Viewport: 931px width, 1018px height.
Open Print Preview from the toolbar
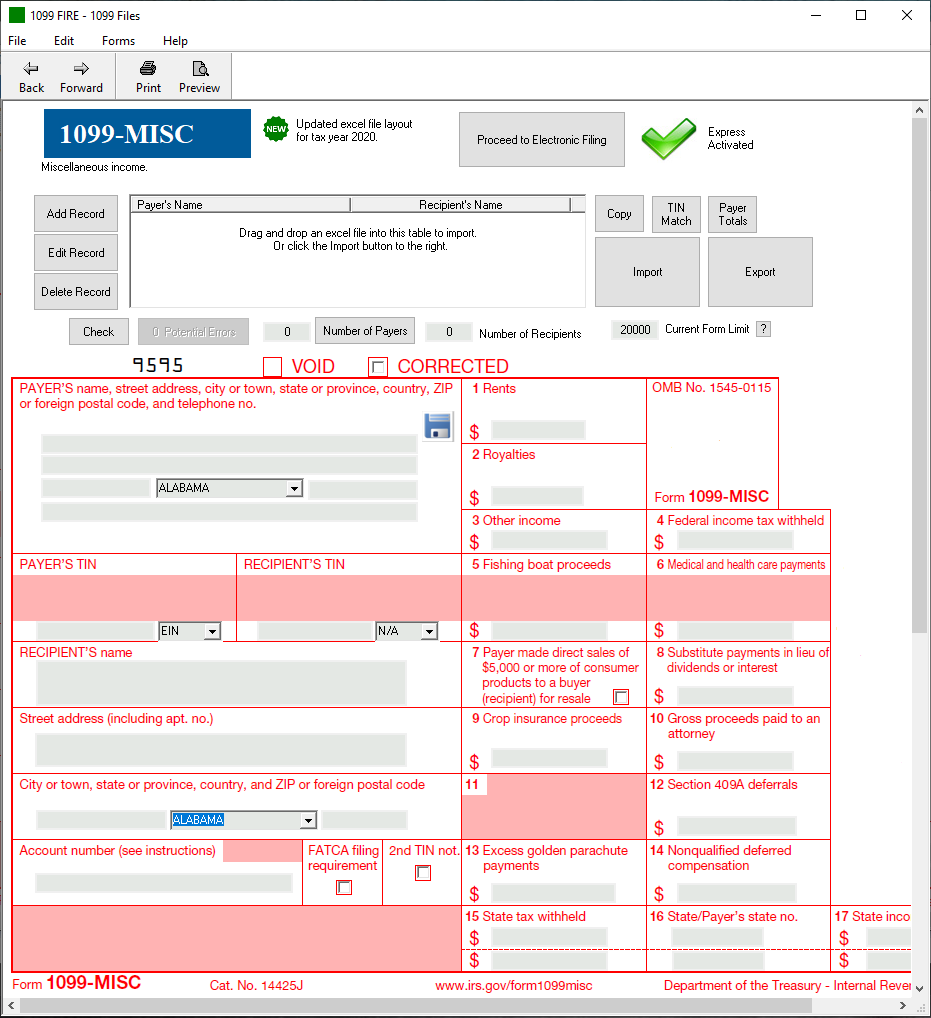199,77
